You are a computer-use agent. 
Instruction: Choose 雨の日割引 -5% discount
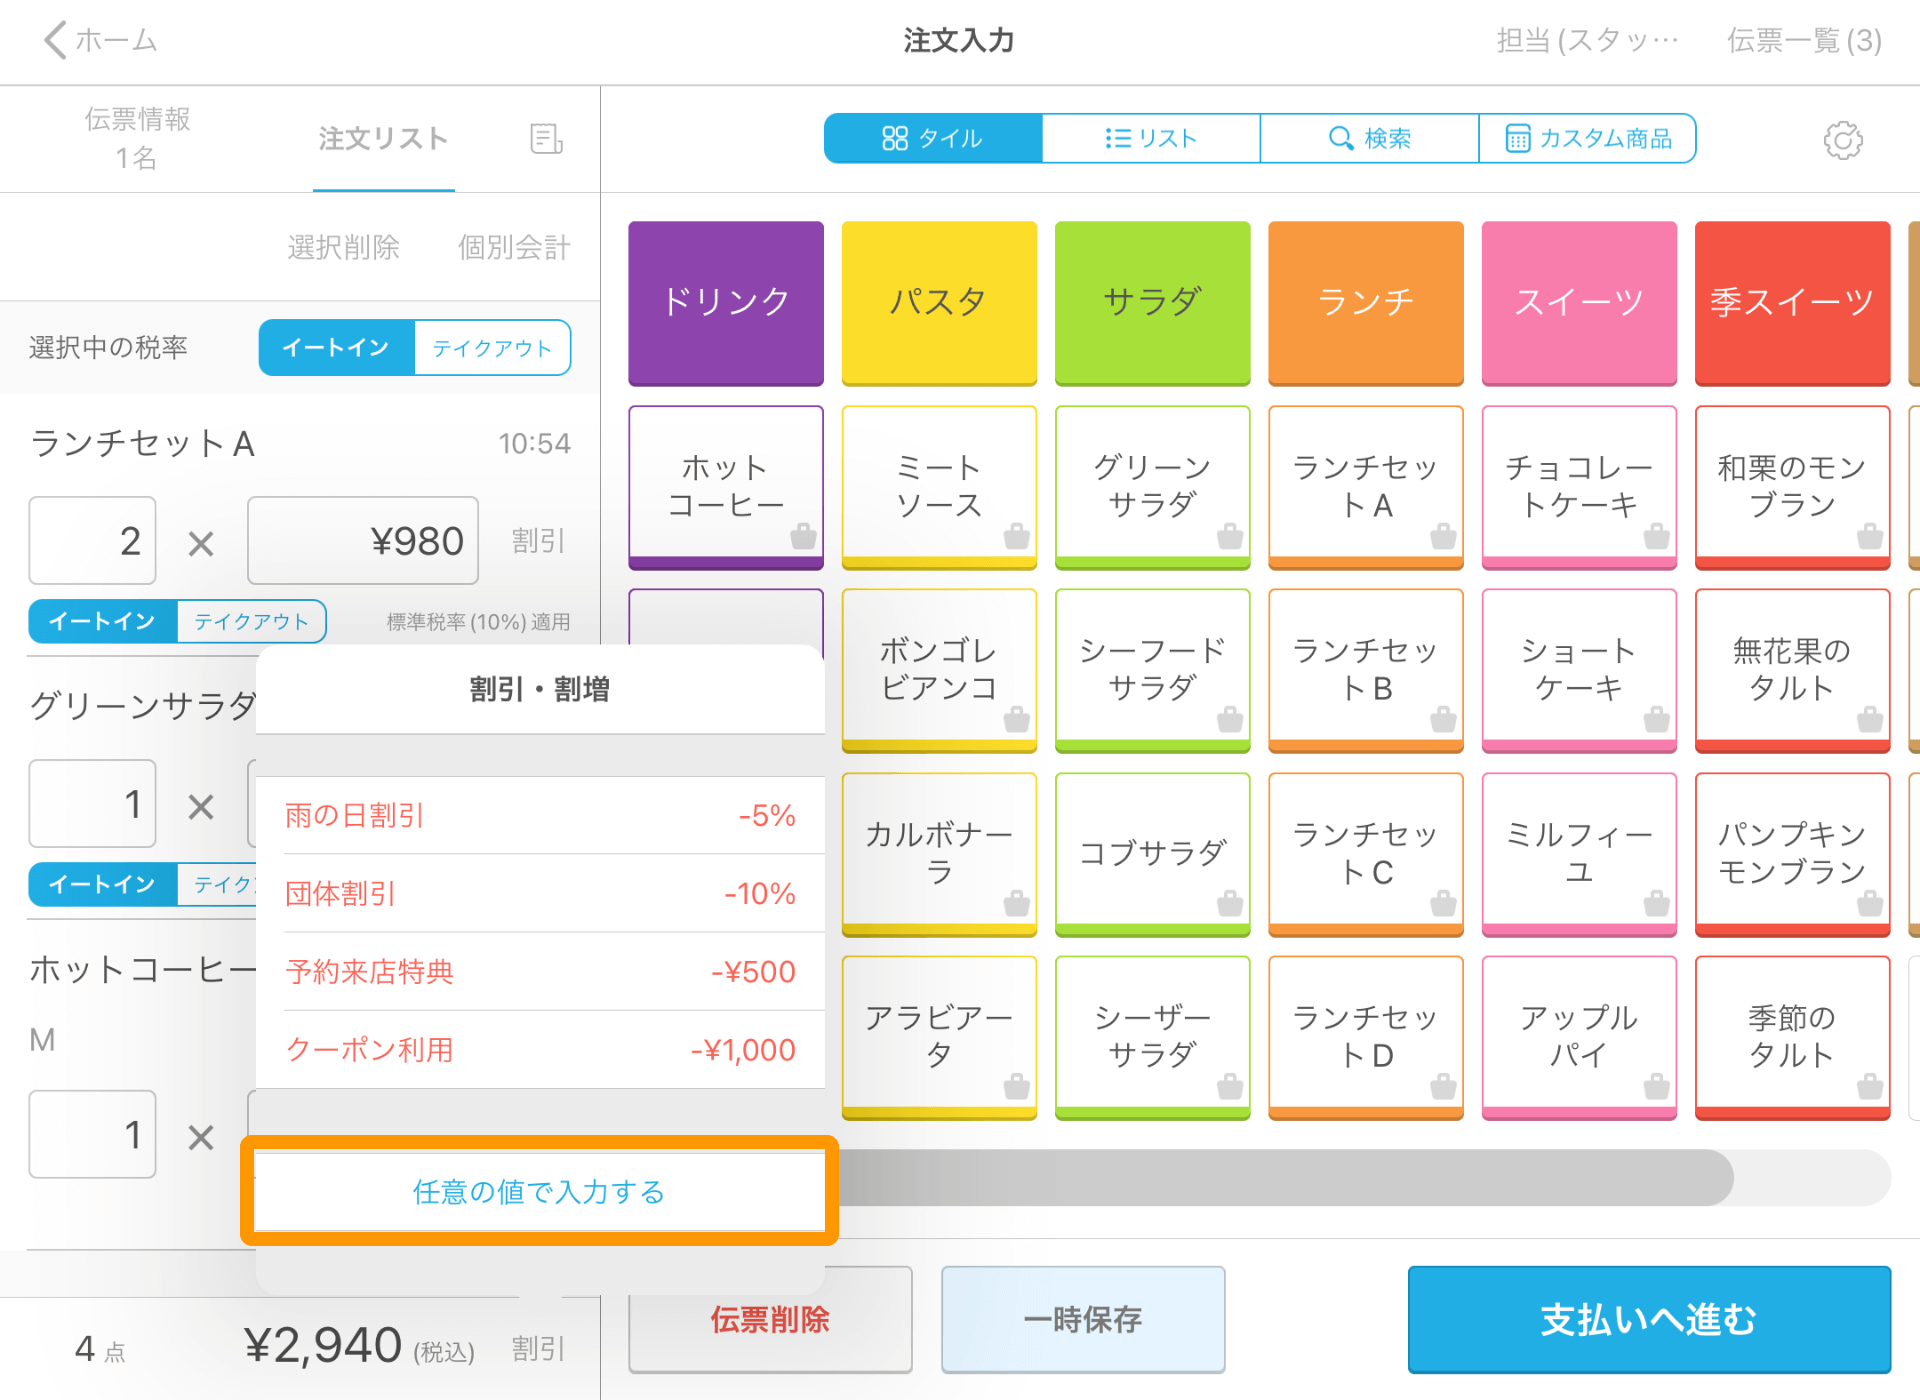540,815
